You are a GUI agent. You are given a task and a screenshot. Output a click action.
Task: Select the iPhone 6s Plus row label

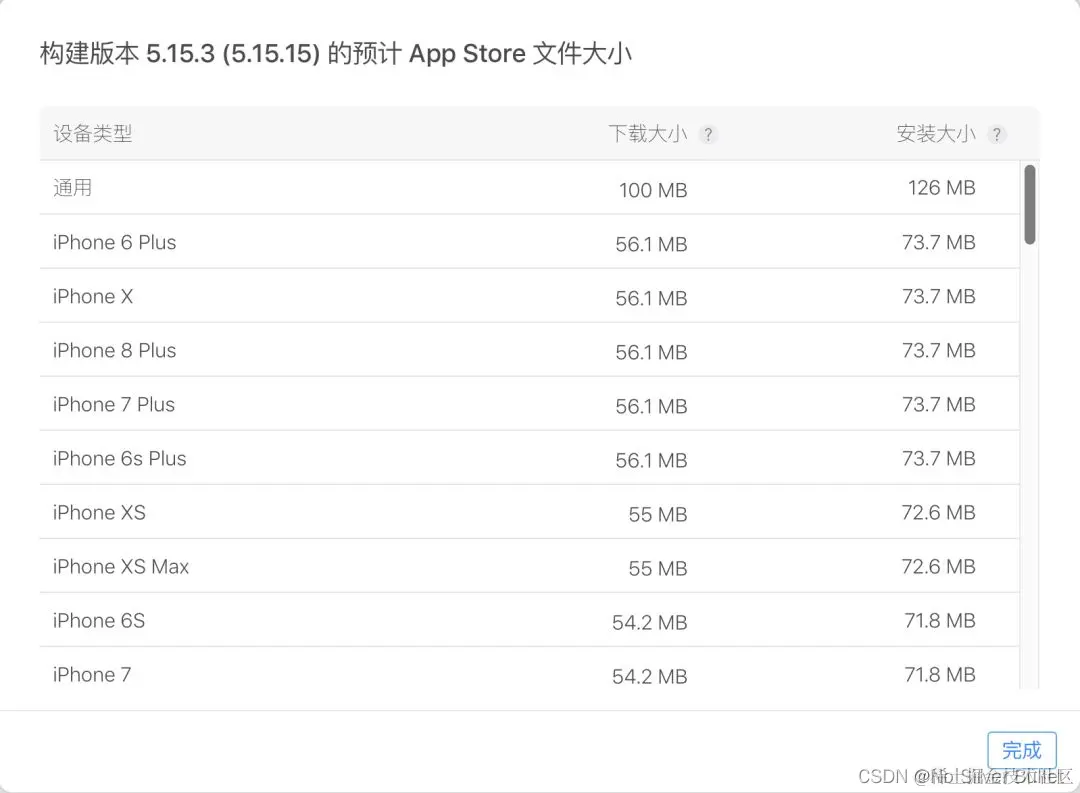pos(120,459)
